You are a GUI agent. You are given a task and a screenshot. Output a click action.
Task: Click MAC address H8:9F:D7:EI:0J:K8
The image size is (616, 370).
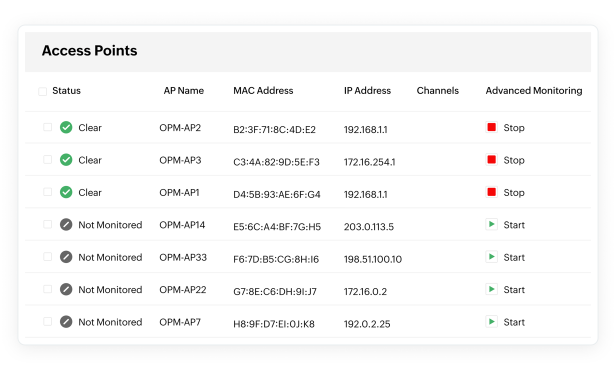(274, 324)
